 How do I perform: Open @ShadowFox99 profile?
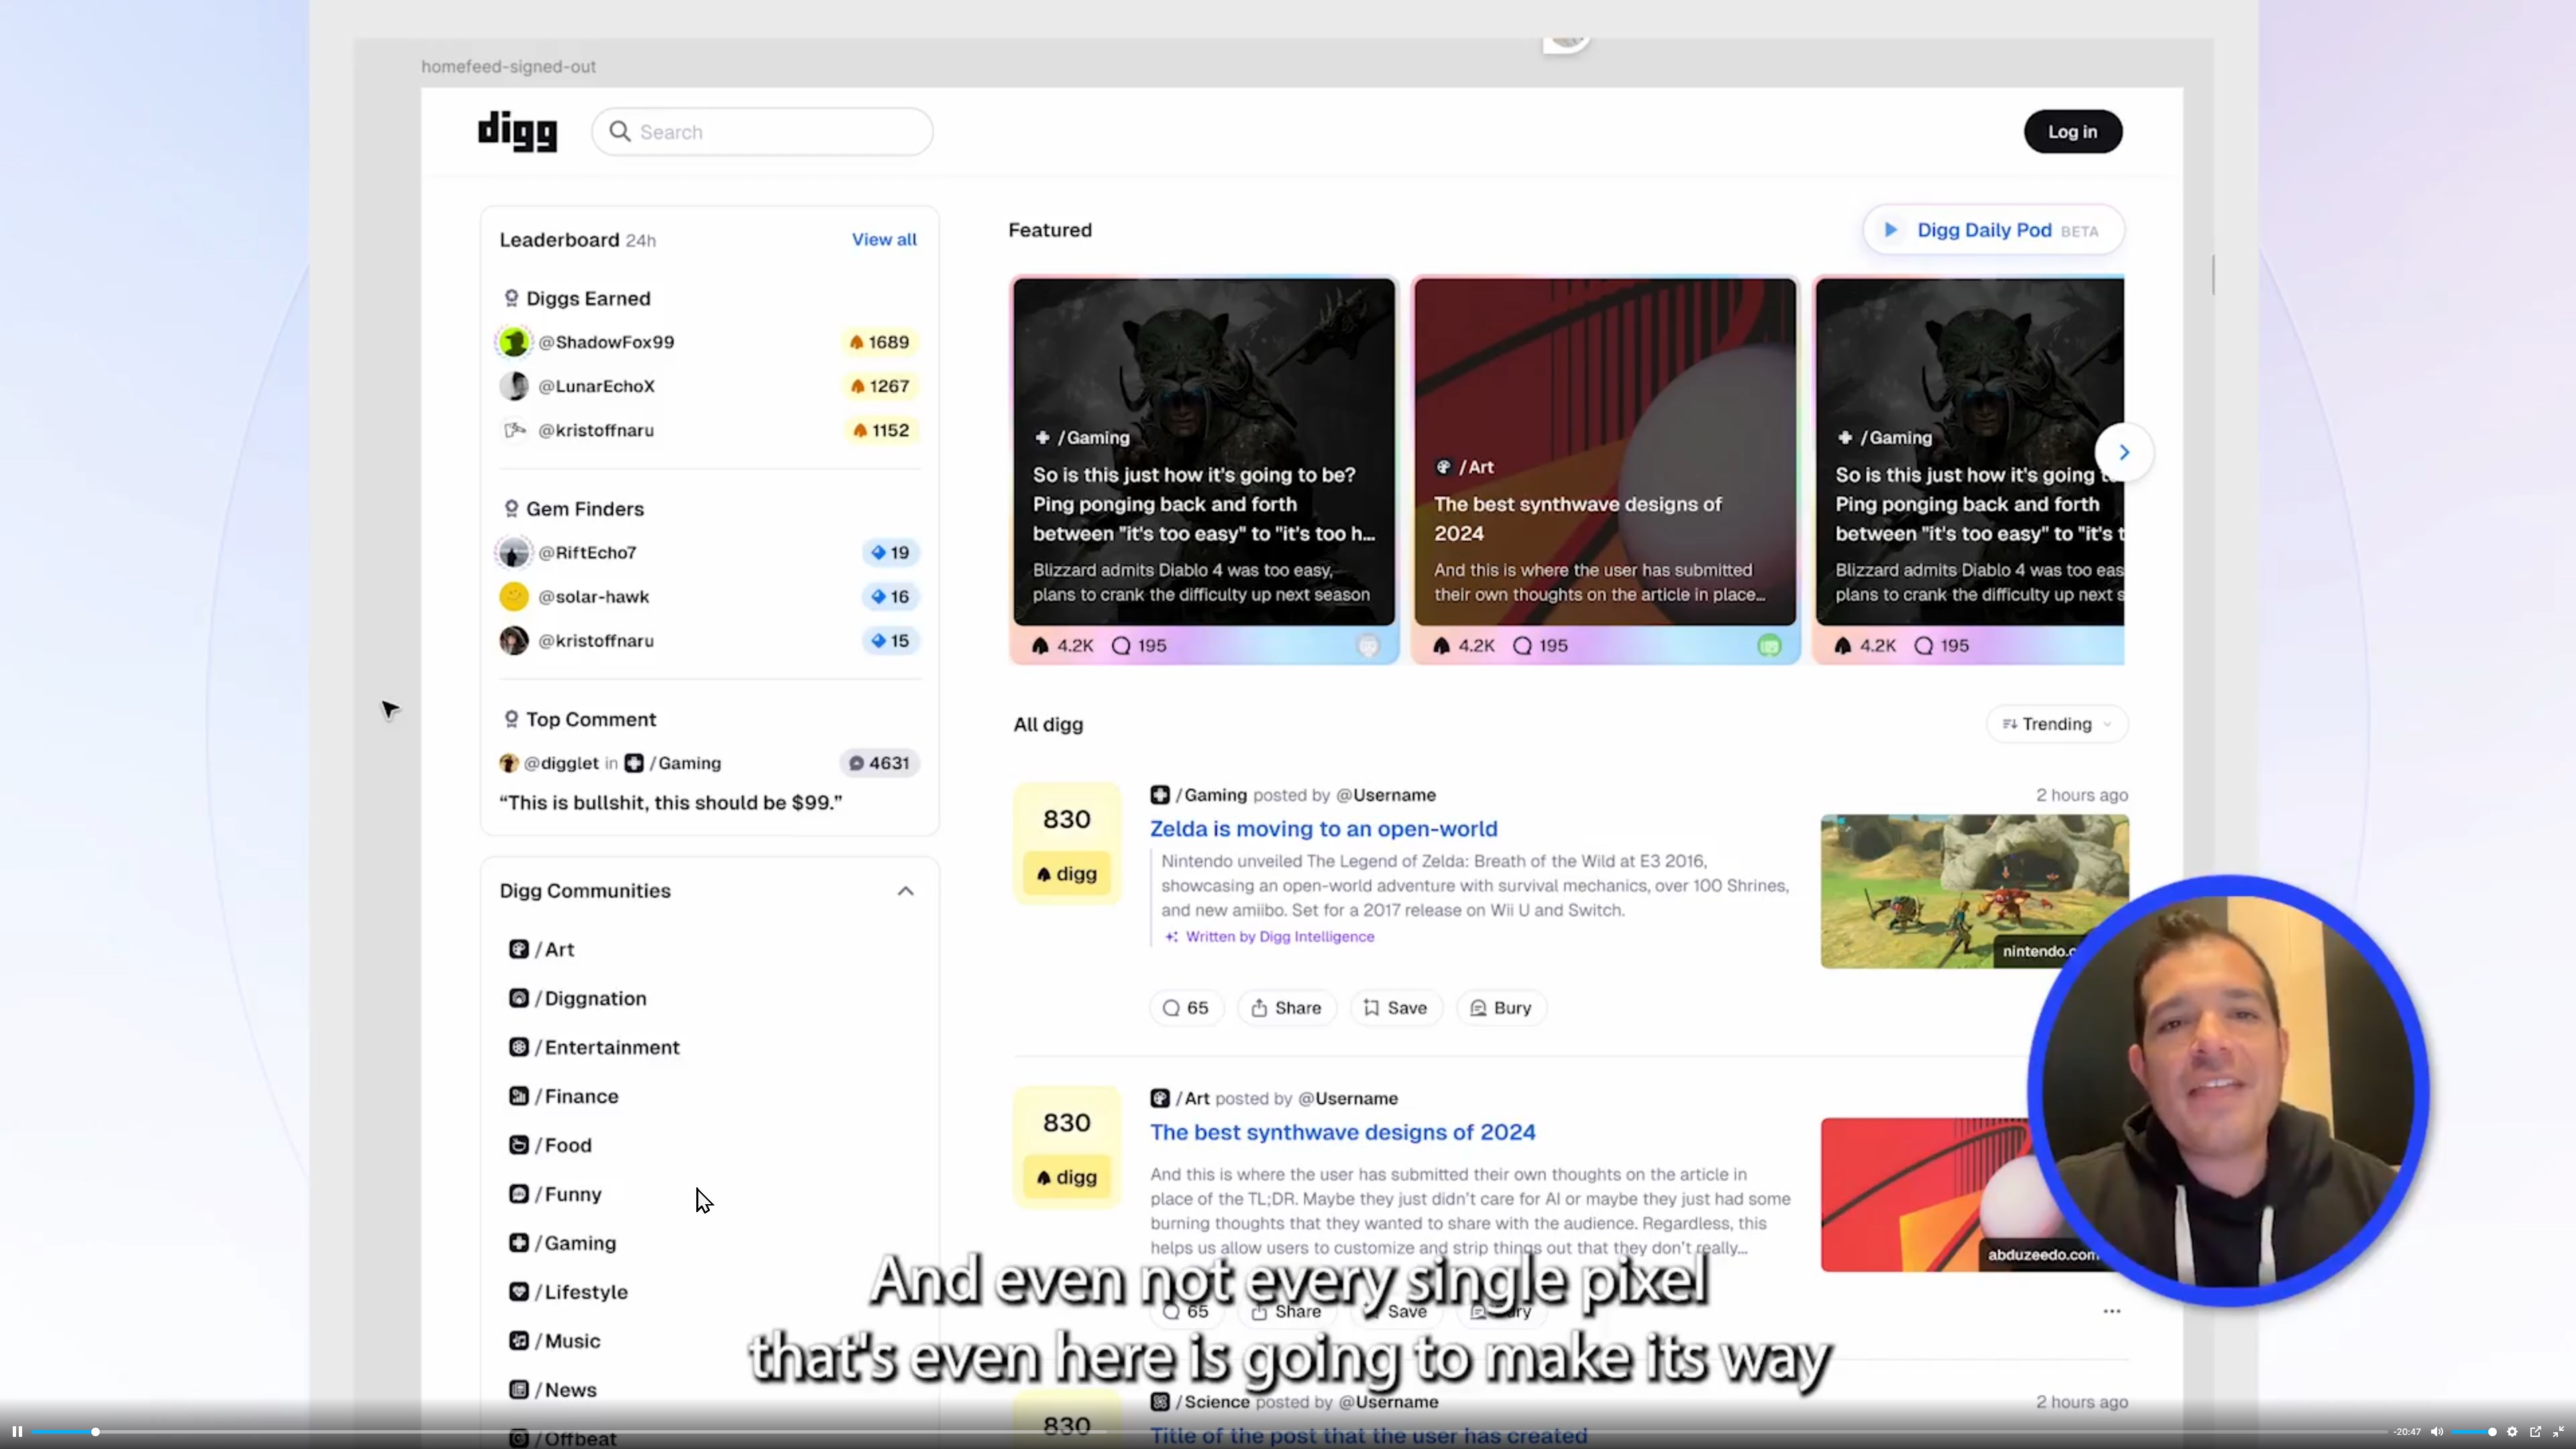coord(606,342)
